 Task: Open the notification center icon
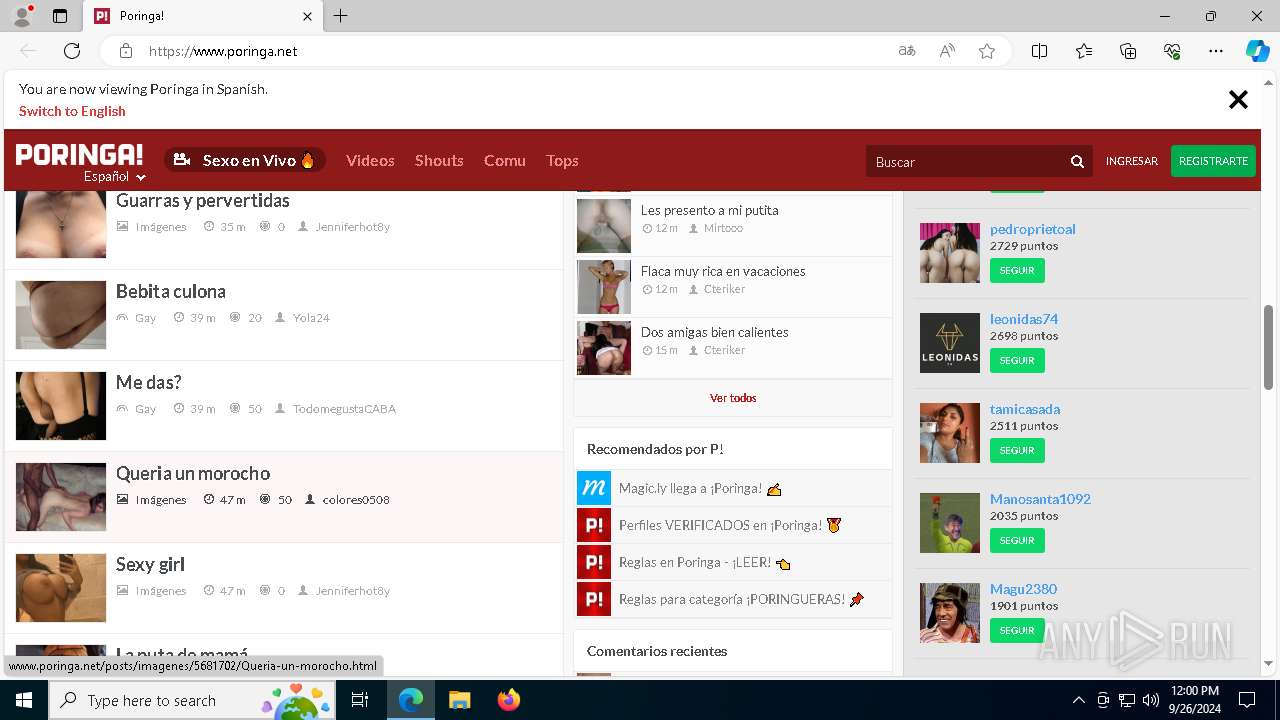(x=1247, y=700)
